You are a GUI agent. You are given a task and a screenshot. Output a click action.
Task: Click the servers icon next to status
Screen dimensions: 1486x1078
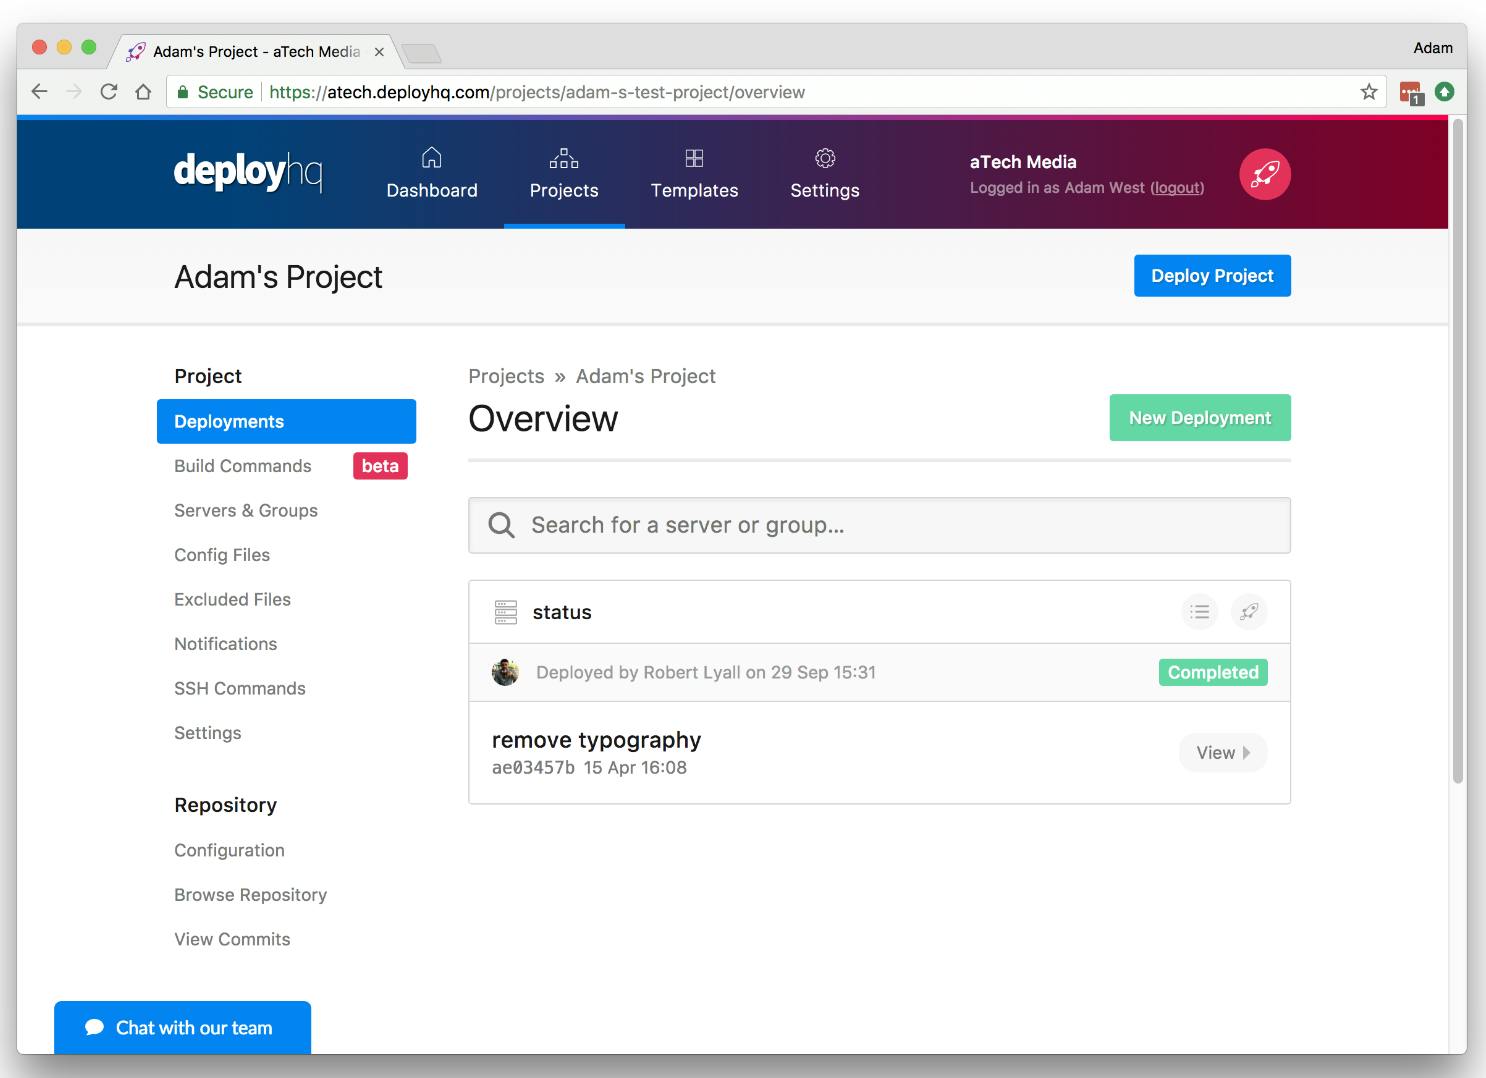click(x=506, y=611)
